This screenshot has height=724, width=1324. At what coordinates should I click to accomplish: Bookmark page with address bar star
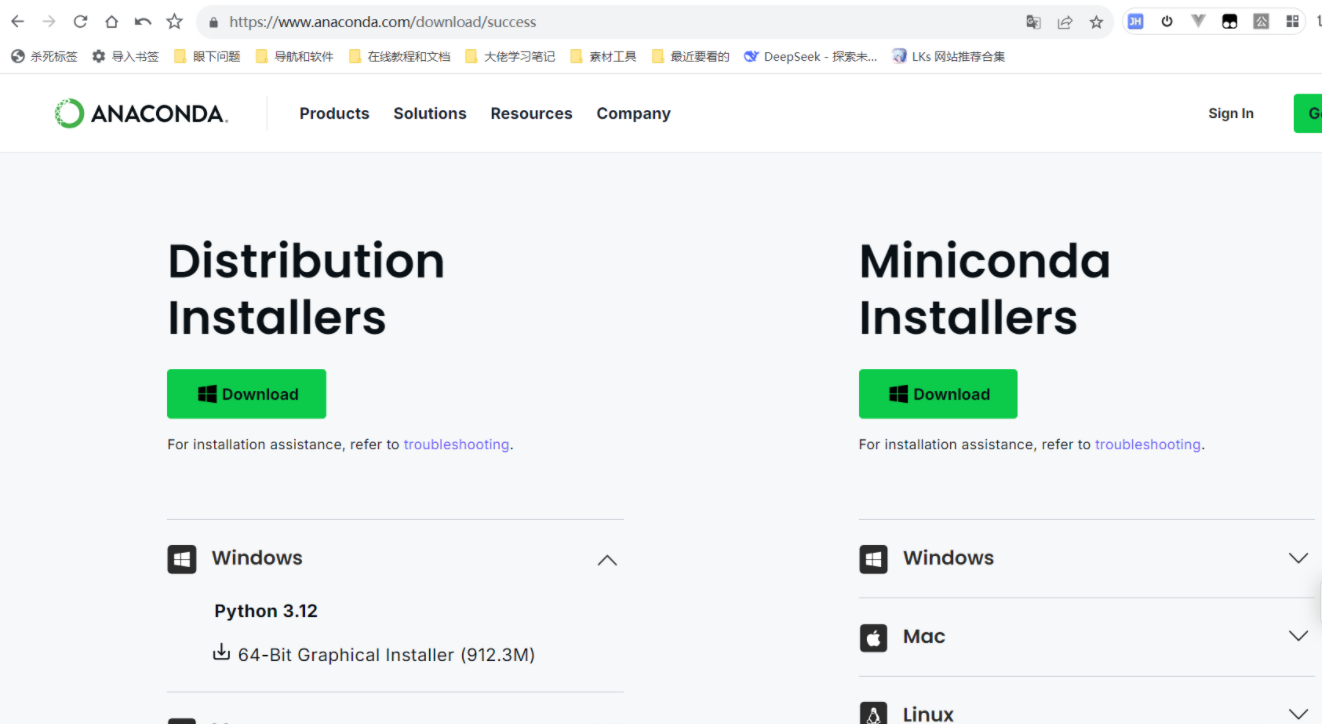coord(1096,21)
